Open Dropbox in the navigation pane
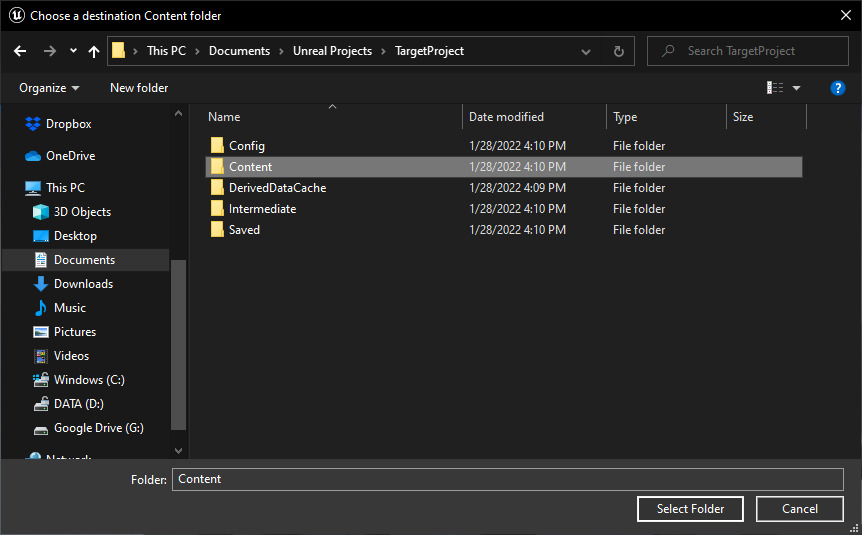The width and height of the screenshot is (862, 535). point(69,124)
